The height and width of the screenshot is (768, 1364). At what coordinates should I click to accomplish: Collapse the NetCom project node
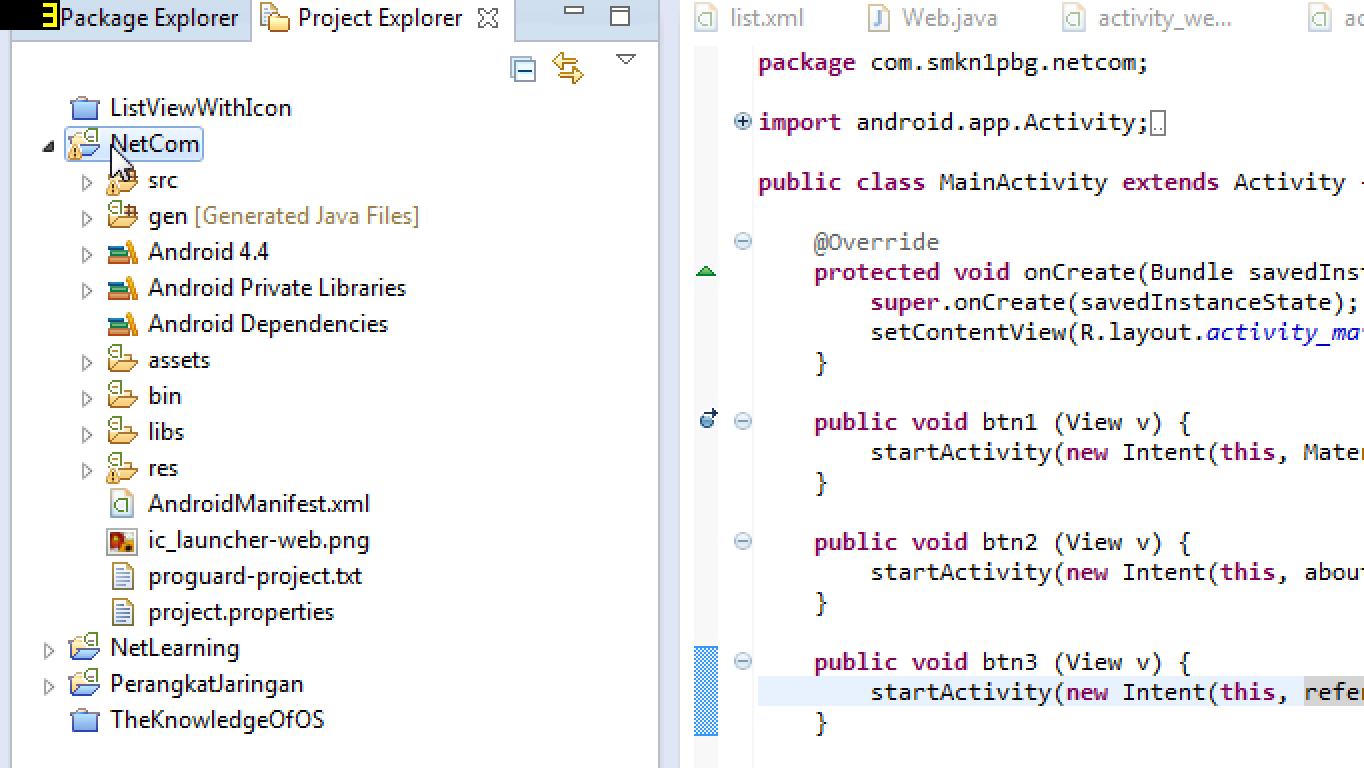pos(48,146)
